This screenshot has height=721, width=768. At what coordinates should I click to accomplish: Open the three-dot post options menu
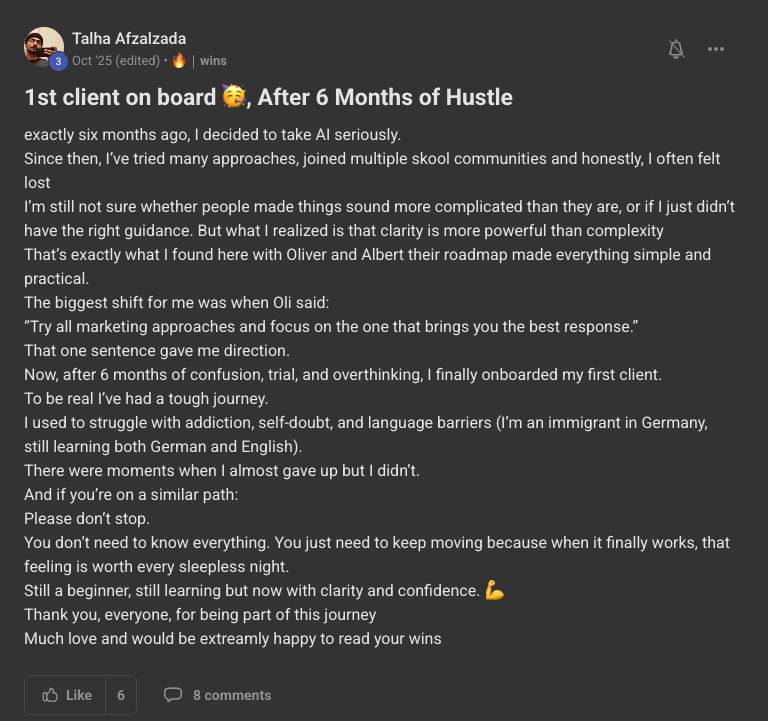[x=716, y=49]
